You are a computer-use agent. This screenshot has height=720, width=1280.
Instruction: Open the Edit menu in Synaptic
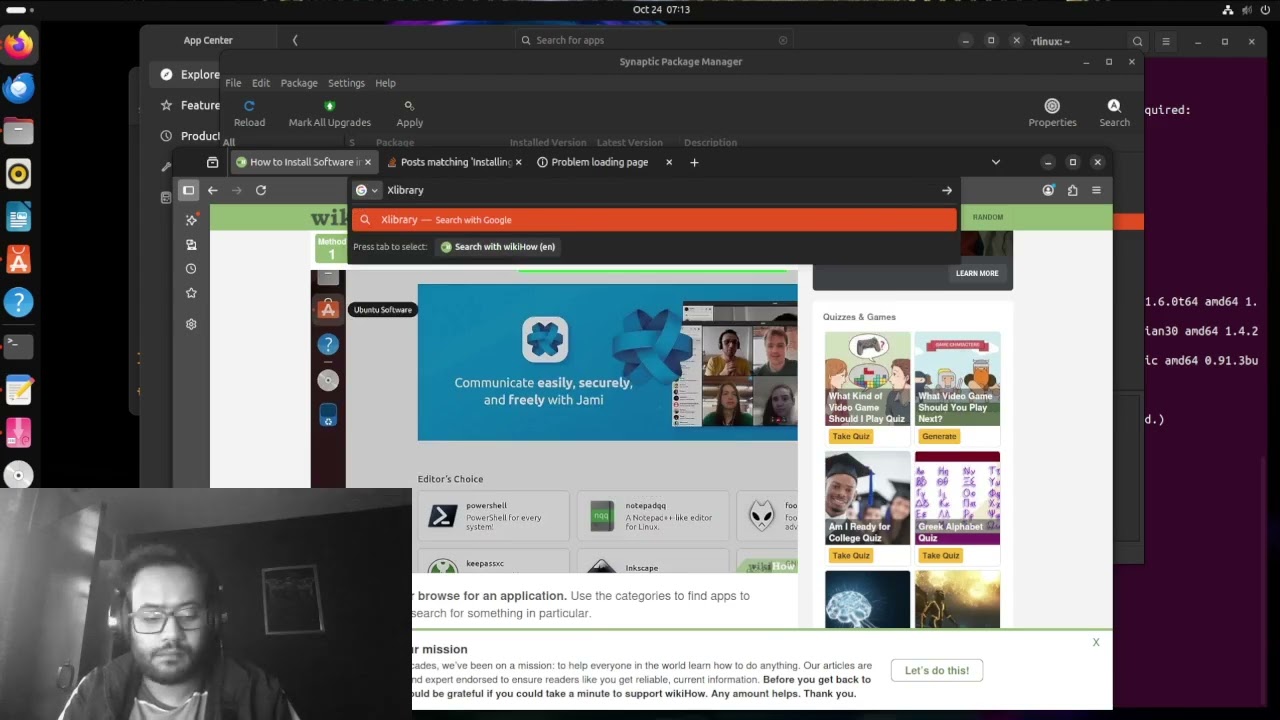261,83
